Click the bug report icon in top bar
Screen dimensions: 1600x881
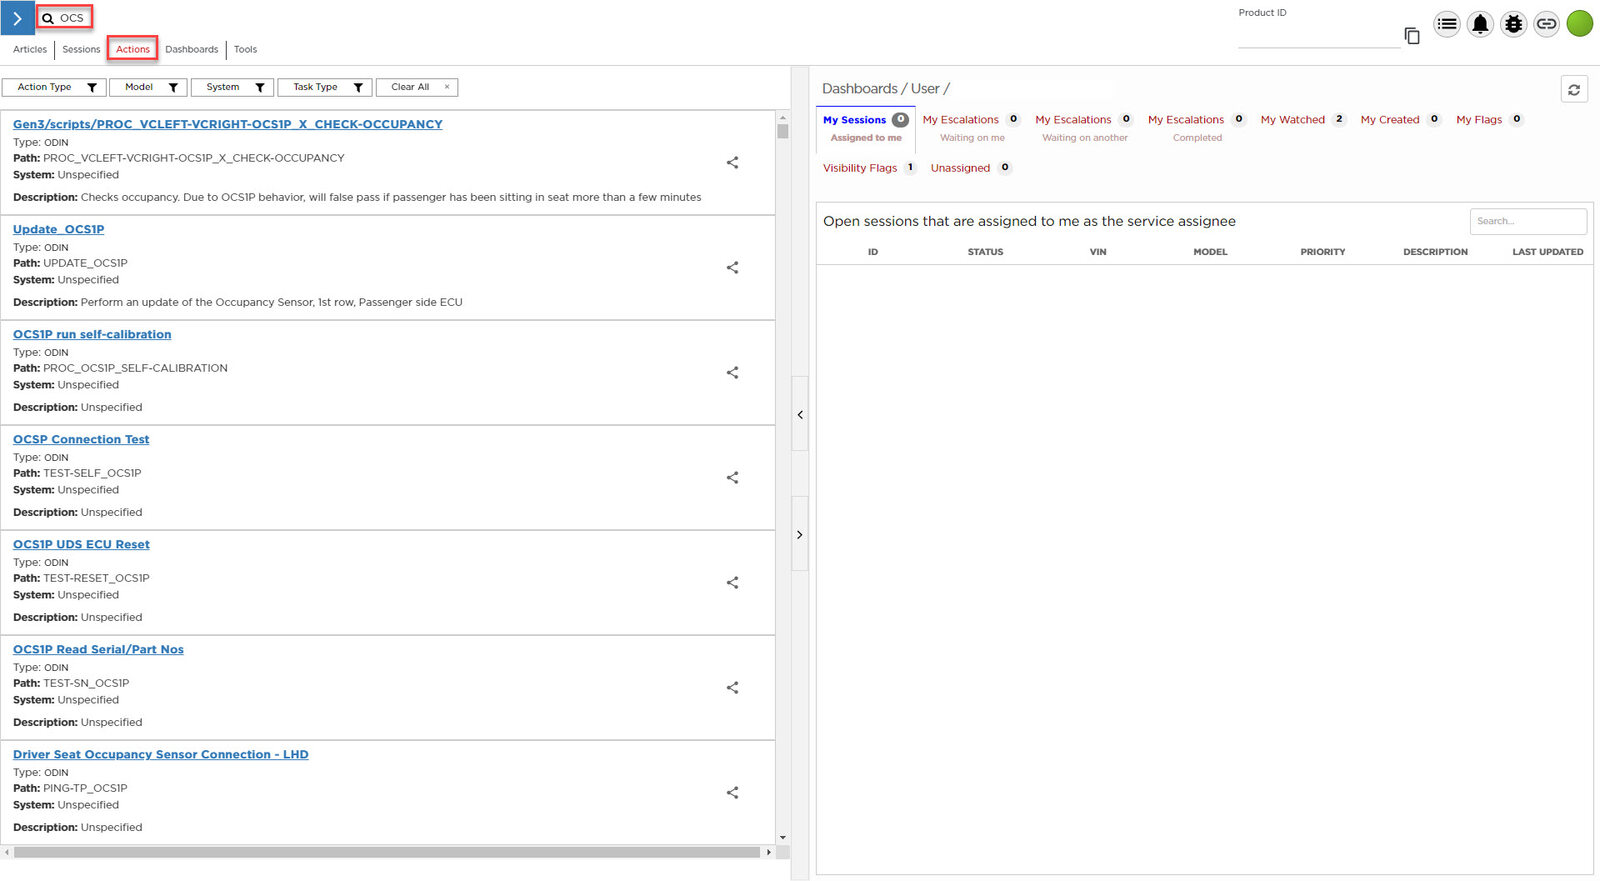1513,24
